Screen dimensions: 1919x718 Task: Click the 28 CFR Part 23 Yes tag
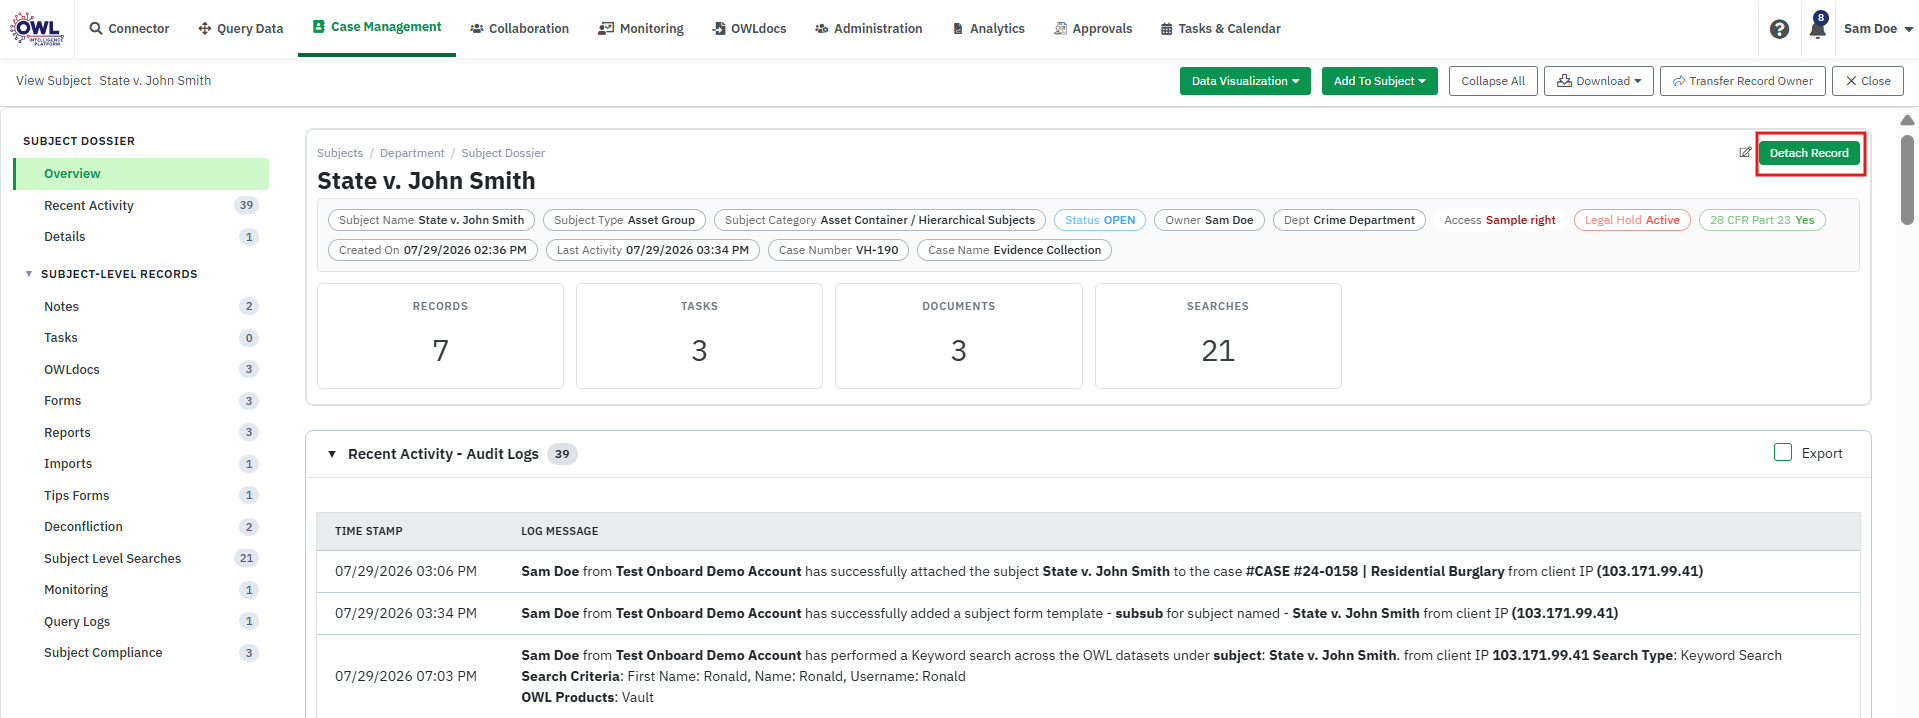tap(1762, 220)
